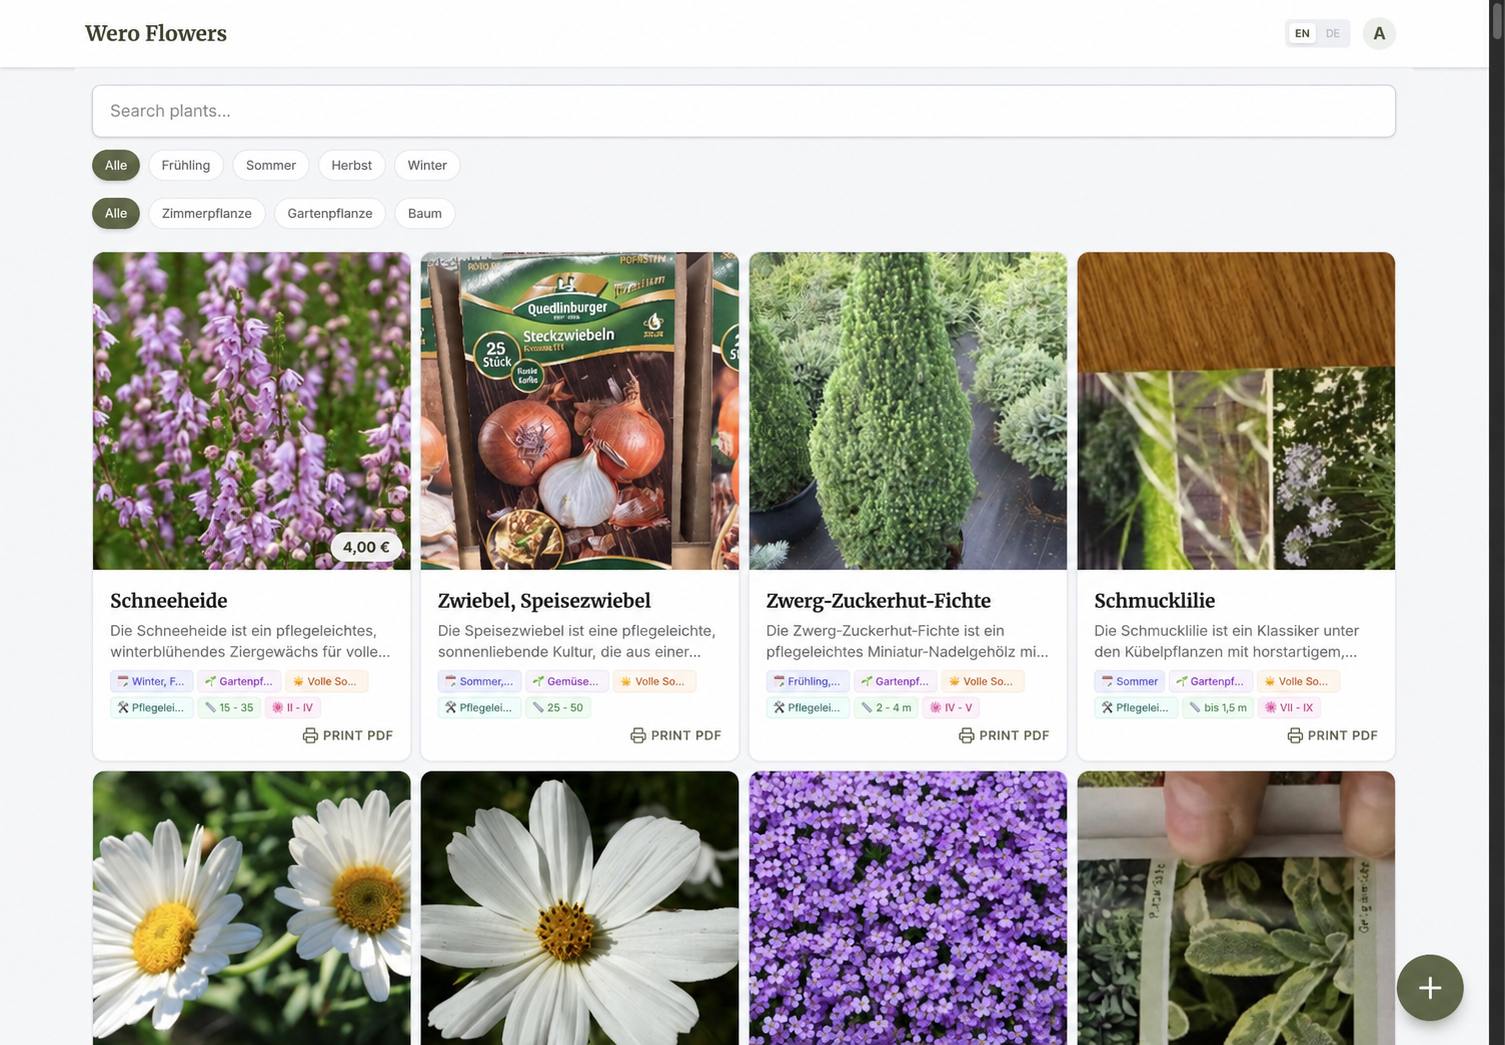Focus the Search plants field
This screenshot has width=1505, height=1045.
(744, 111)
